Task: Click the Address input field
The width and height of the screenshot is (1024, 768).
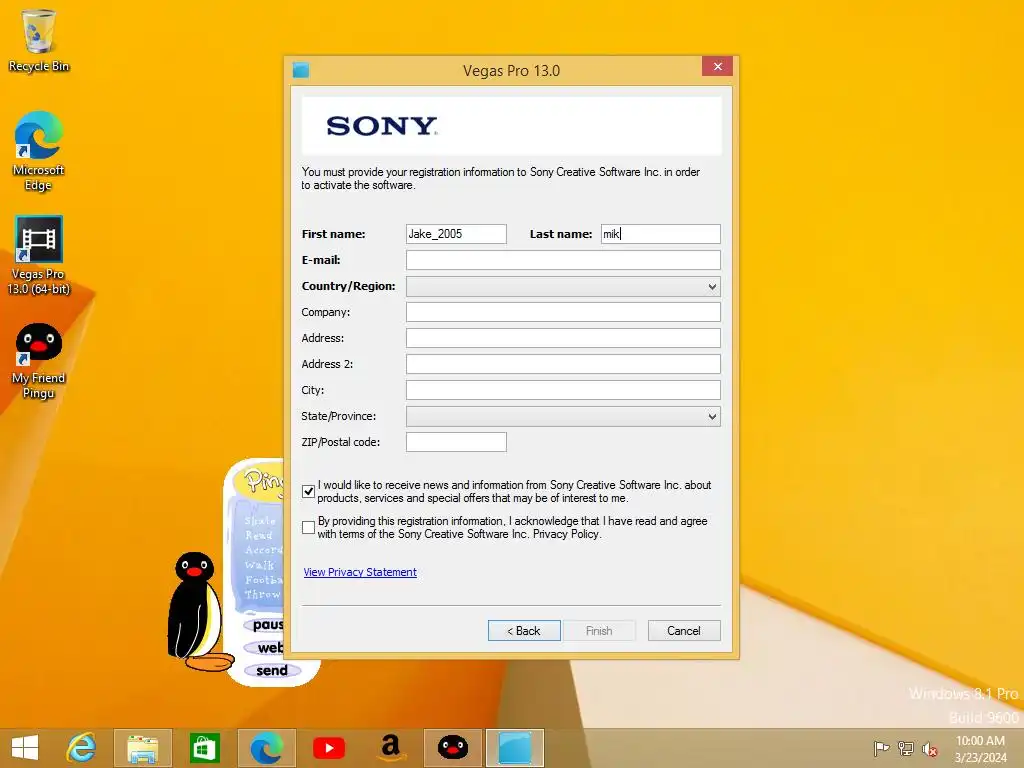Action: point(563,338)
